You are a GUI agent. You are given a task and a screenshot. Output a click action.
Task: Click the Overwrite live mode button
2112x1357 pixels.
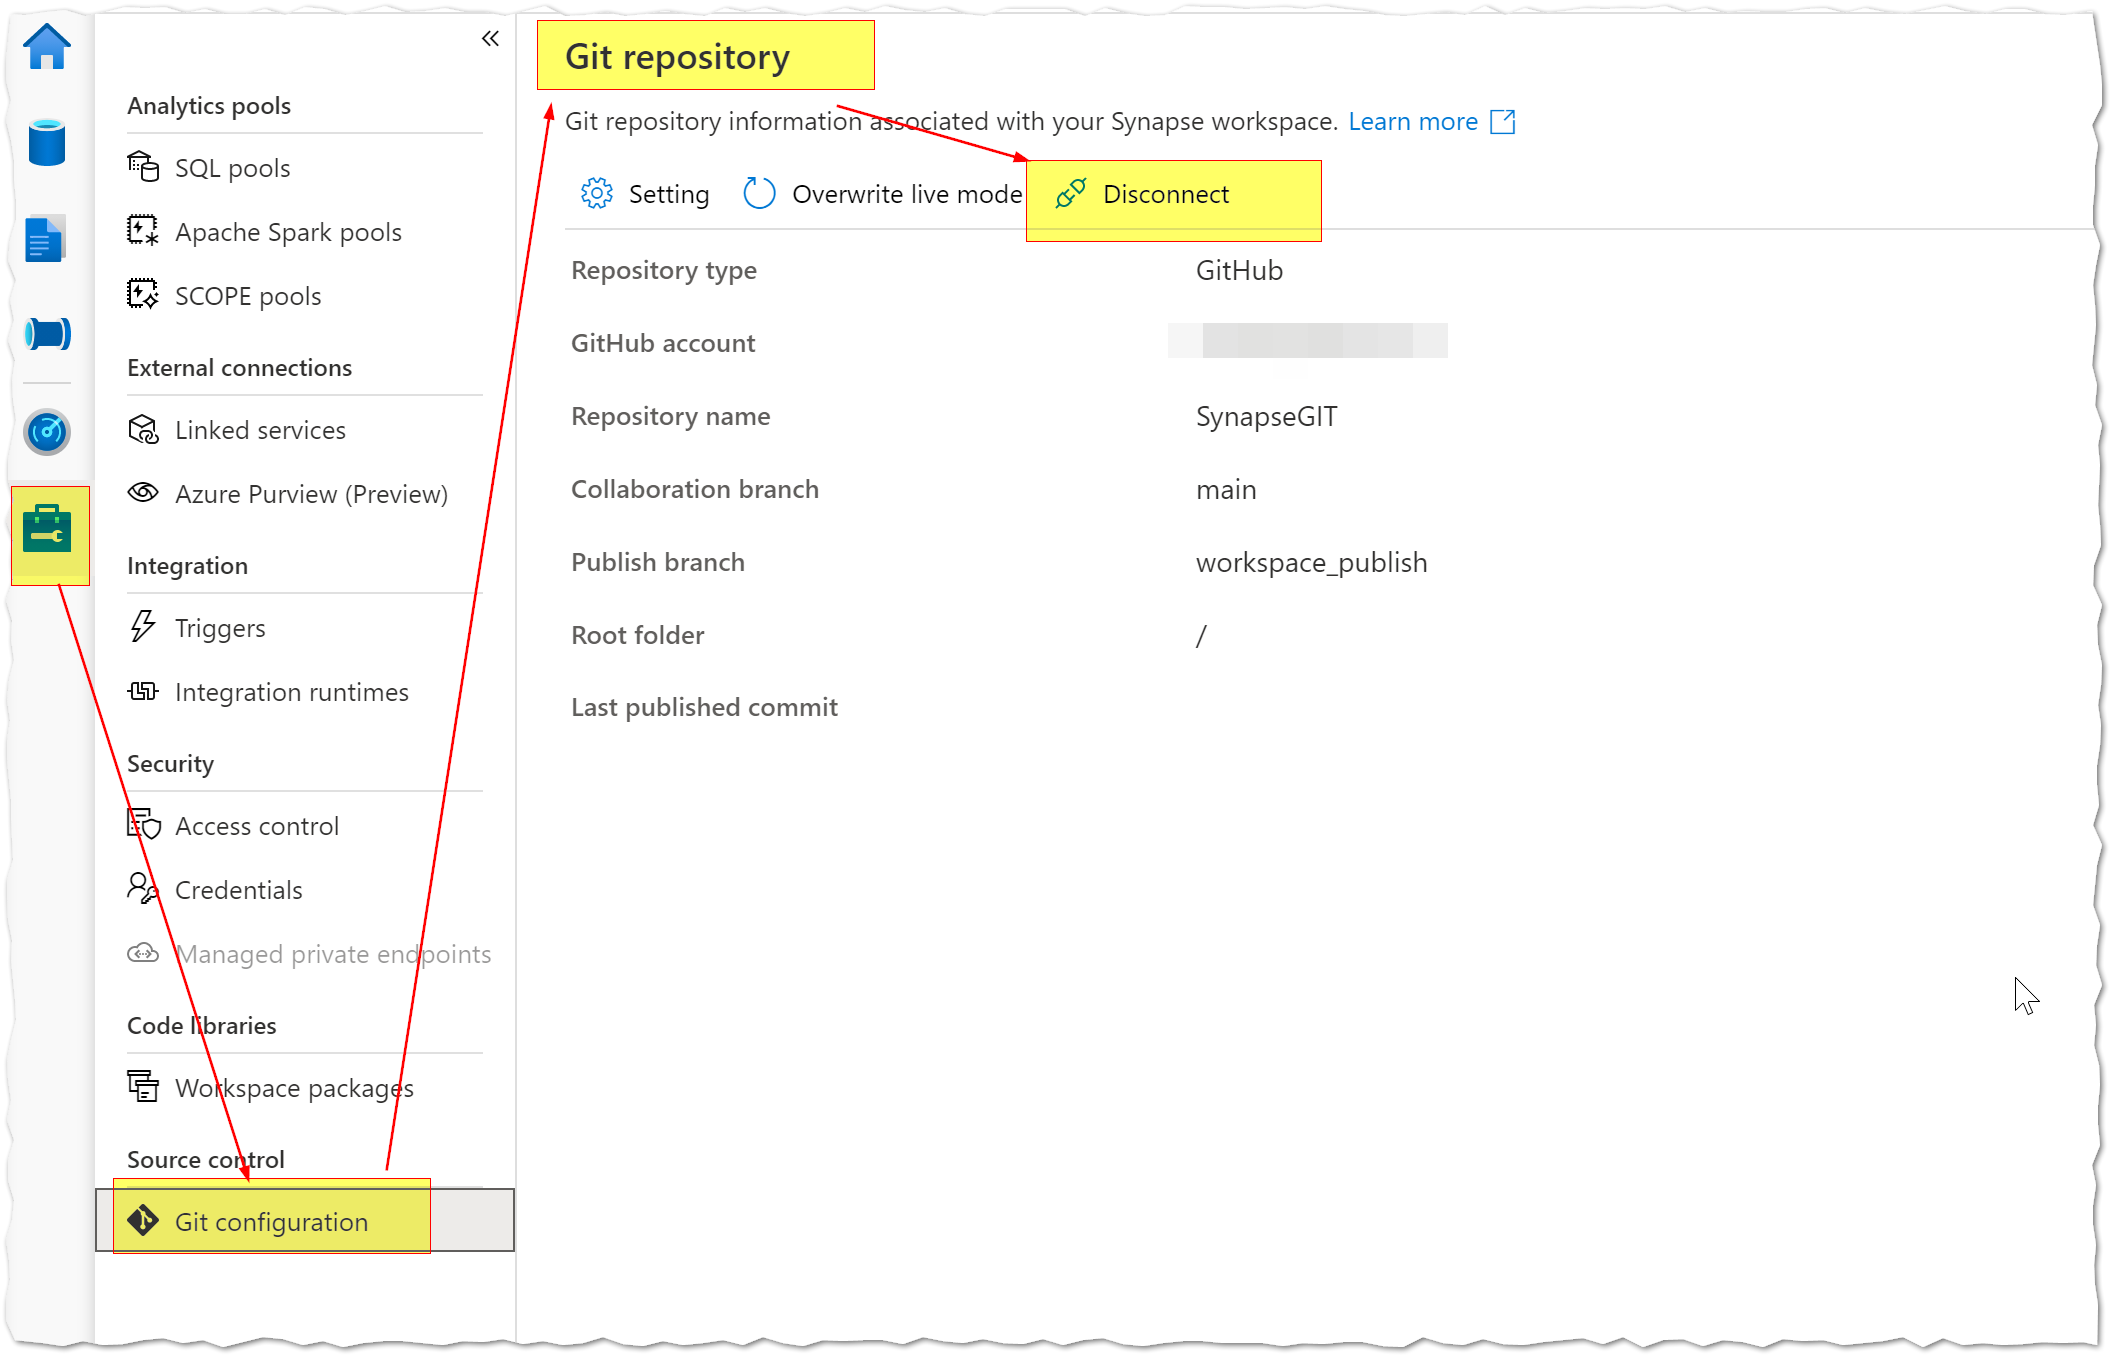click(x=882, y=193)
